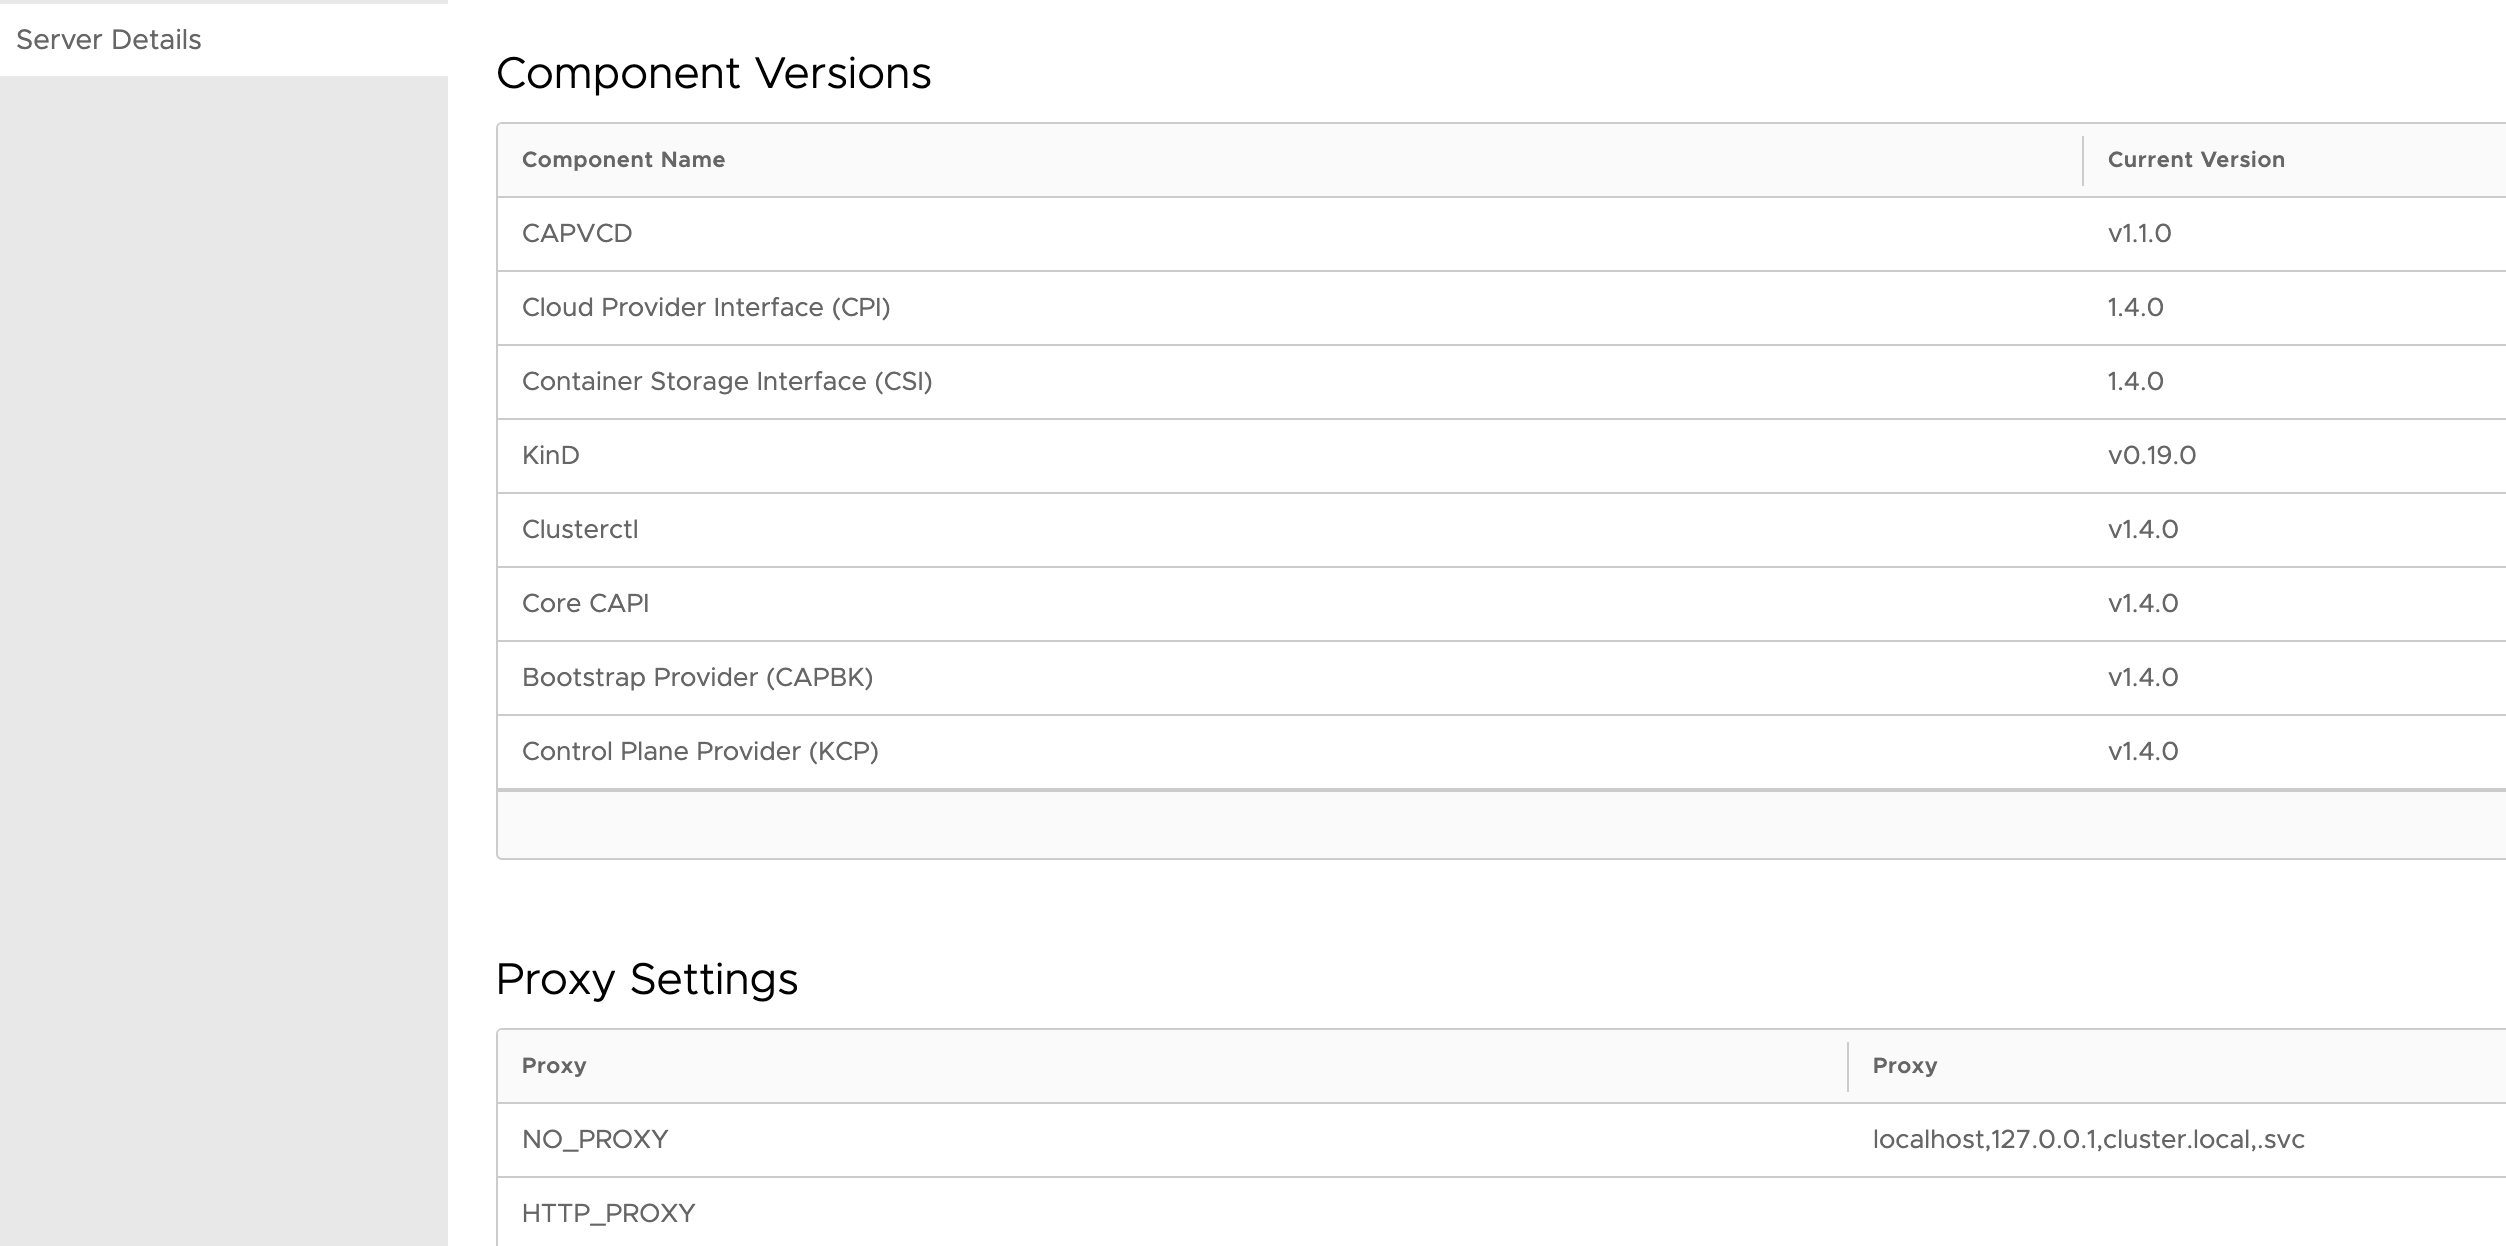
Task: Select the CAPVCD component row
Action: pyautogui.click(x=577, y=234)
